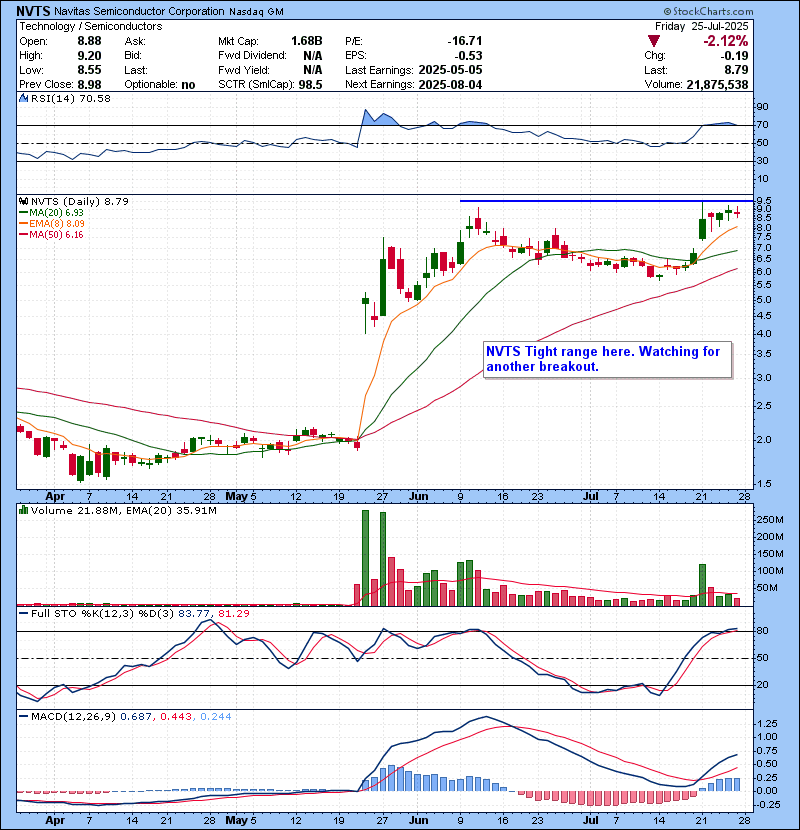
Task: Click the Open price value 8.88
Action: click(89, 41)
